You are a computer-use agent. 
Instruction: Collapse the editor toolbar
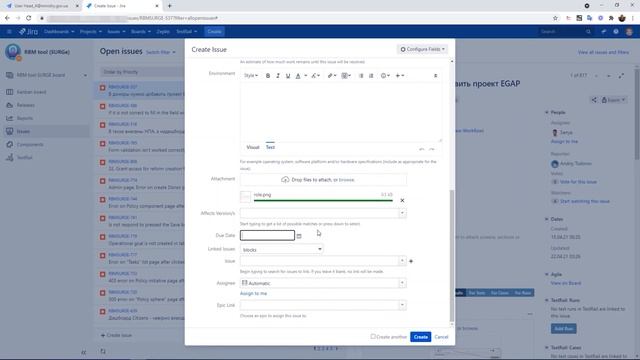point(436,76)
